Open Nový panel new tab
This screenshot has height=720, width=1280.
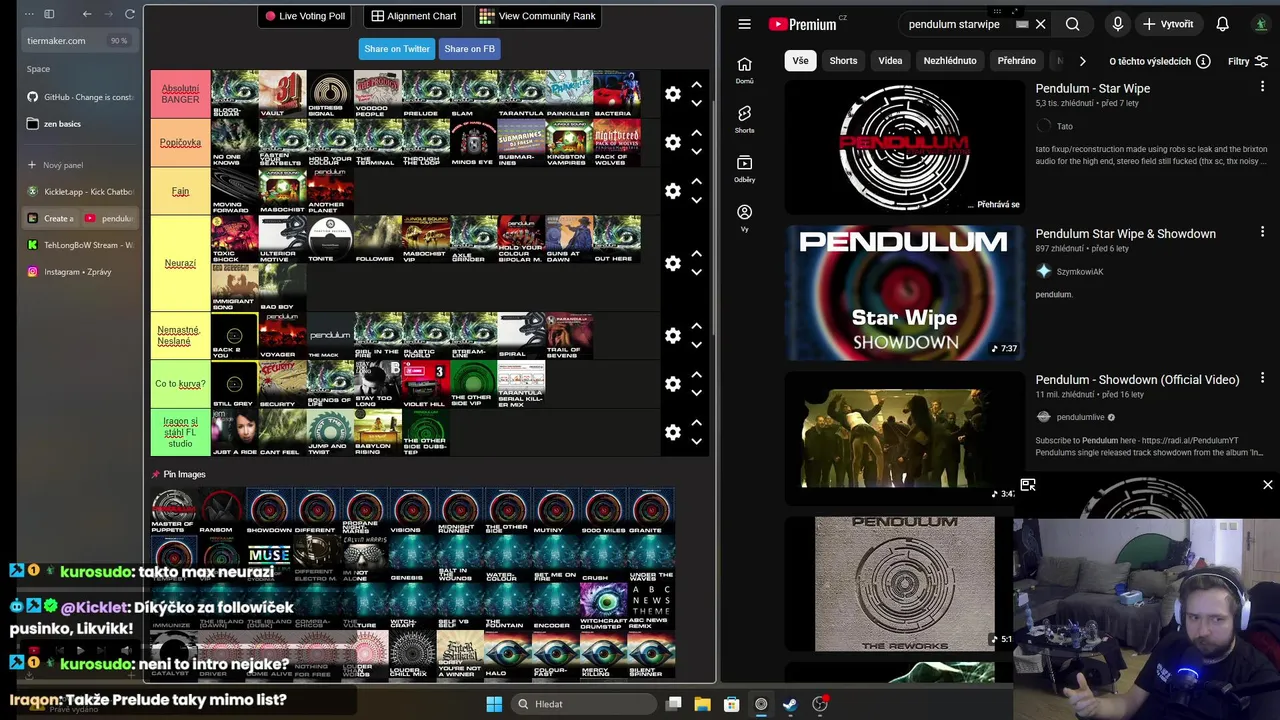[81, 165]
